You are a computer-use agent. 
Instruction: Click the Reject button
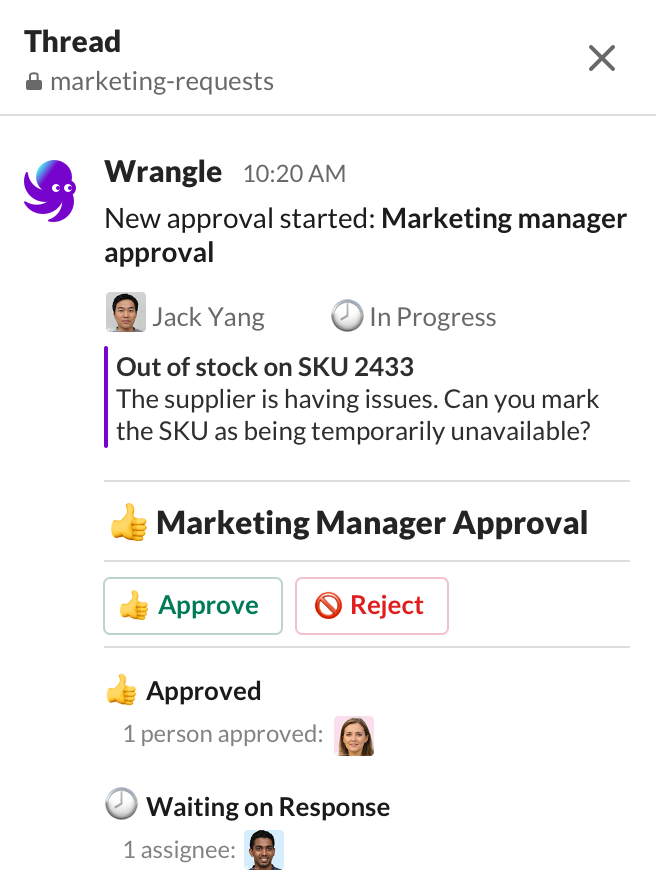(371, 605)
